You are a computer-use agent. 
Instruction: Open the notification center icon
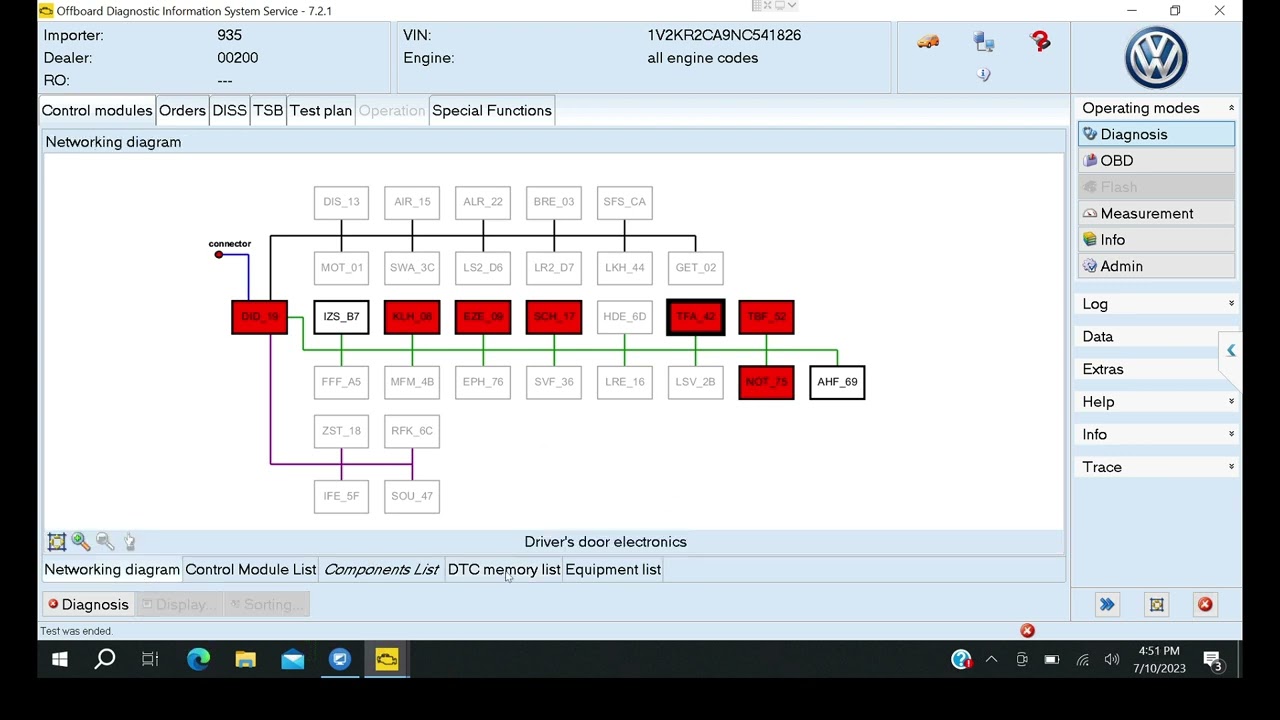coord(1212,660)
